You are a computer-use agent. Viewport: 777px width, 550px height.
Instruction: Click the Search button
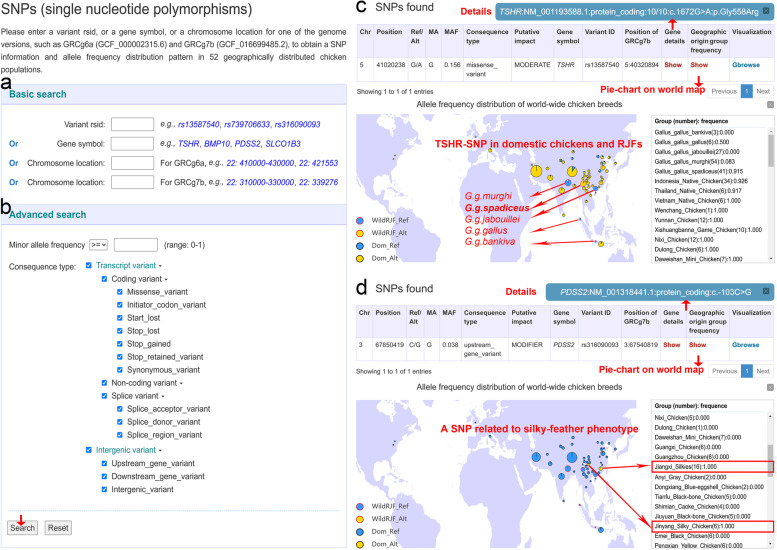(23, 528)
